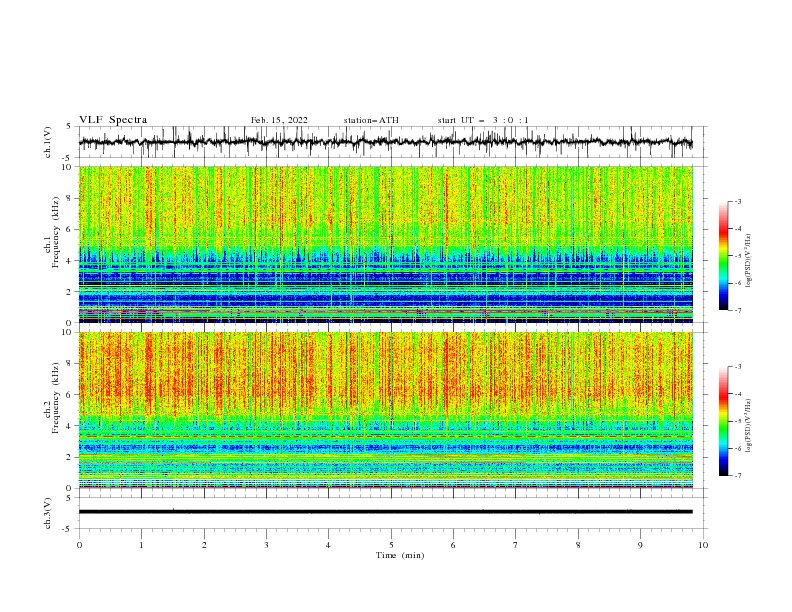Click the 'start UT = 3 :0 :1' text
Screen dimensions: 792x612
(483, 120)
